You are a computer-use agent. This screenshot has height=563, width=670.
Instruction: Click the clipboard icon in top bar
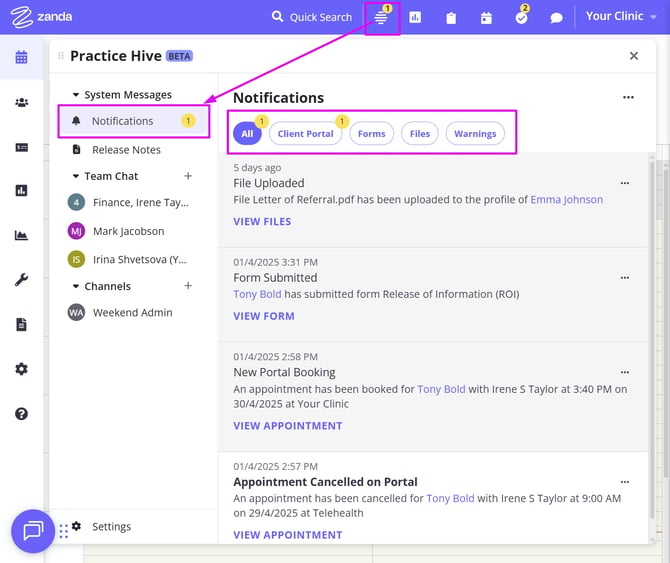[x=451, y=18]
